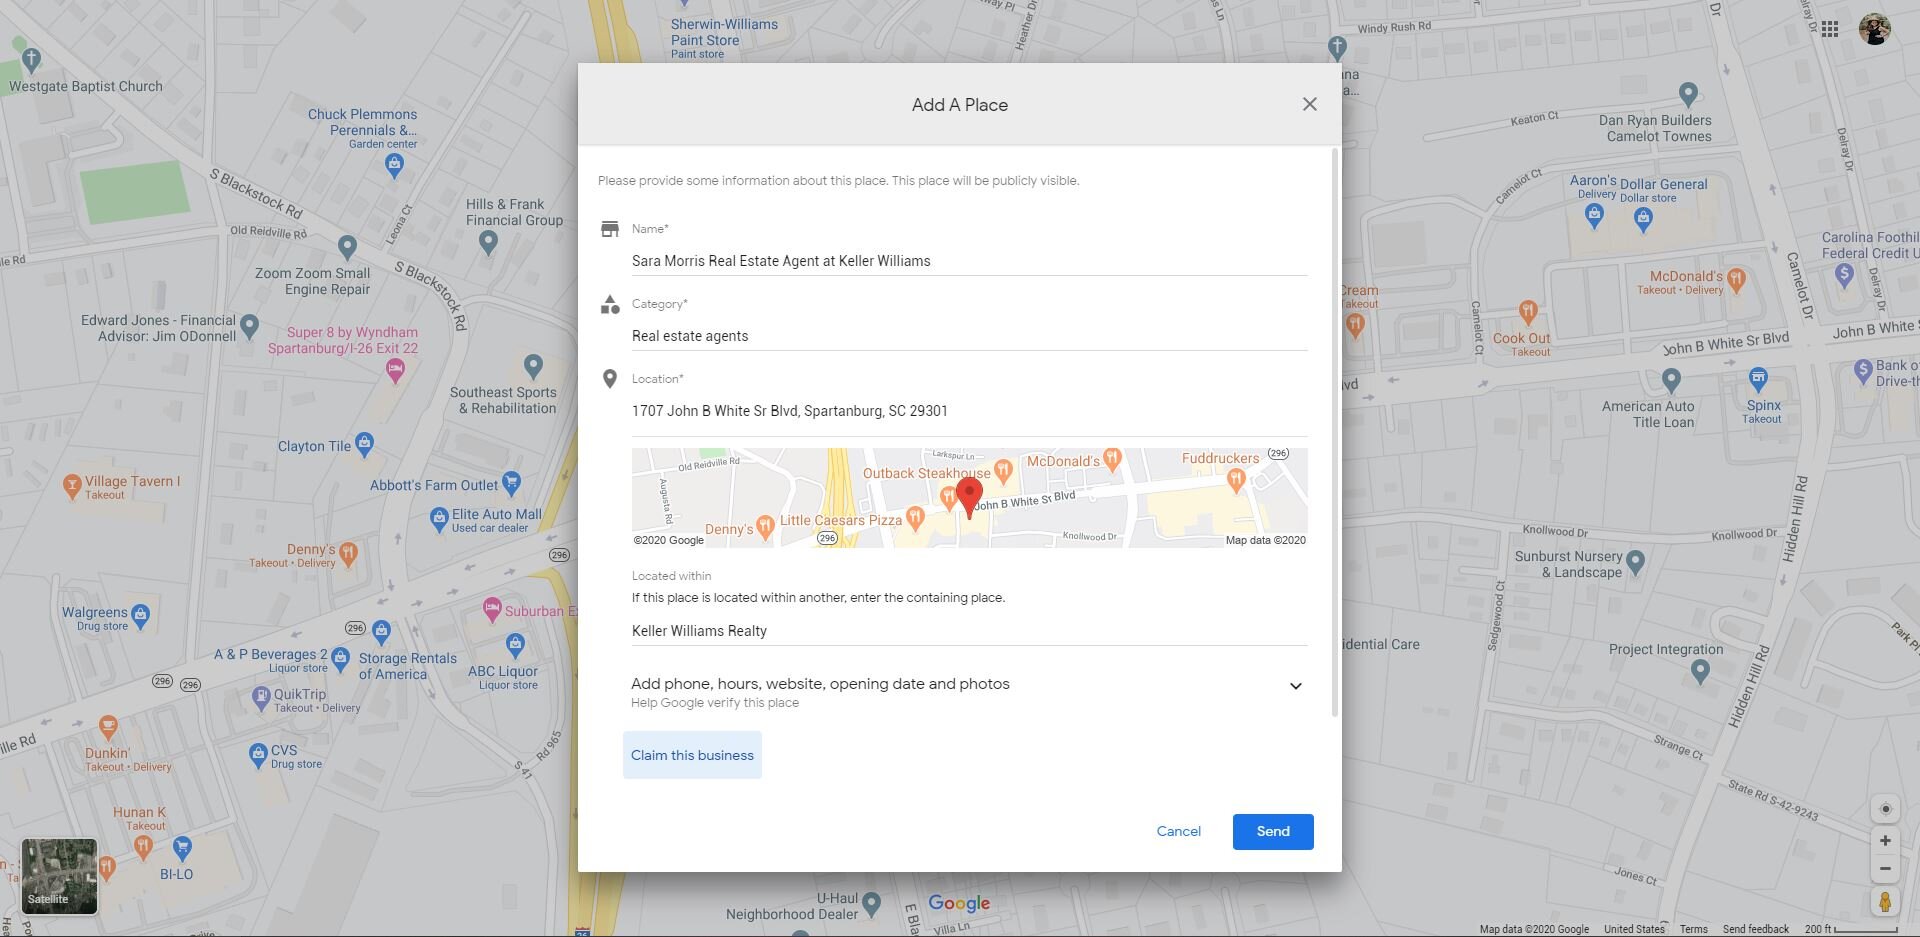Click Carolina Foothills Federal Credit Union pin

click(x=1844, y=277)
